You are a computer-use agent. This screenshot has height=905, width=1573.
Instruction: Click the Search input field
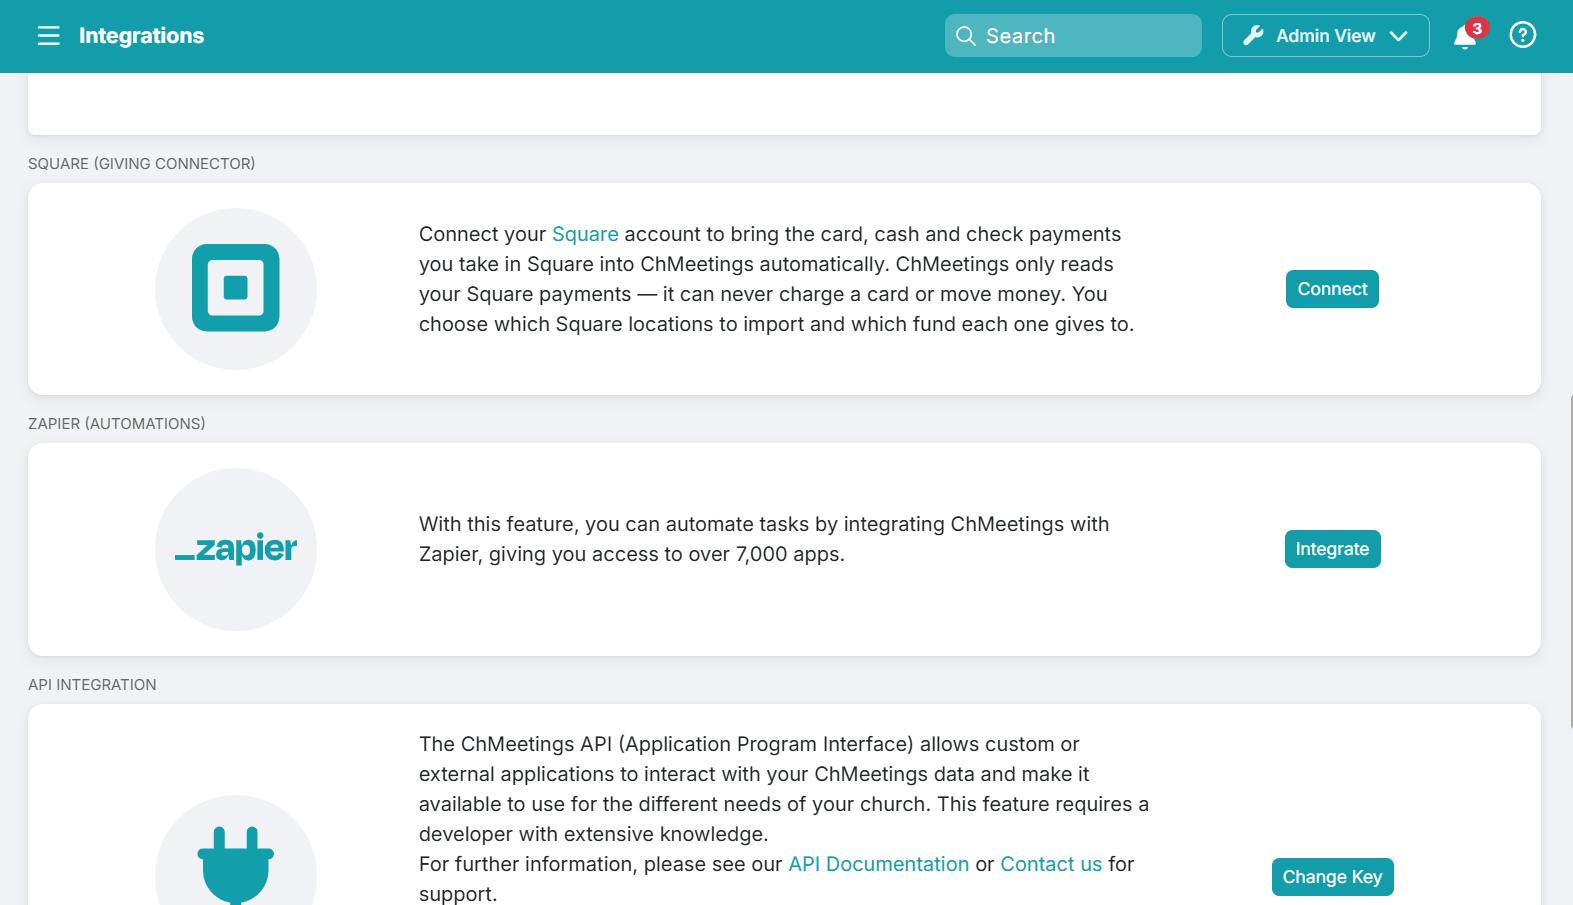[x=1073, y=36]
